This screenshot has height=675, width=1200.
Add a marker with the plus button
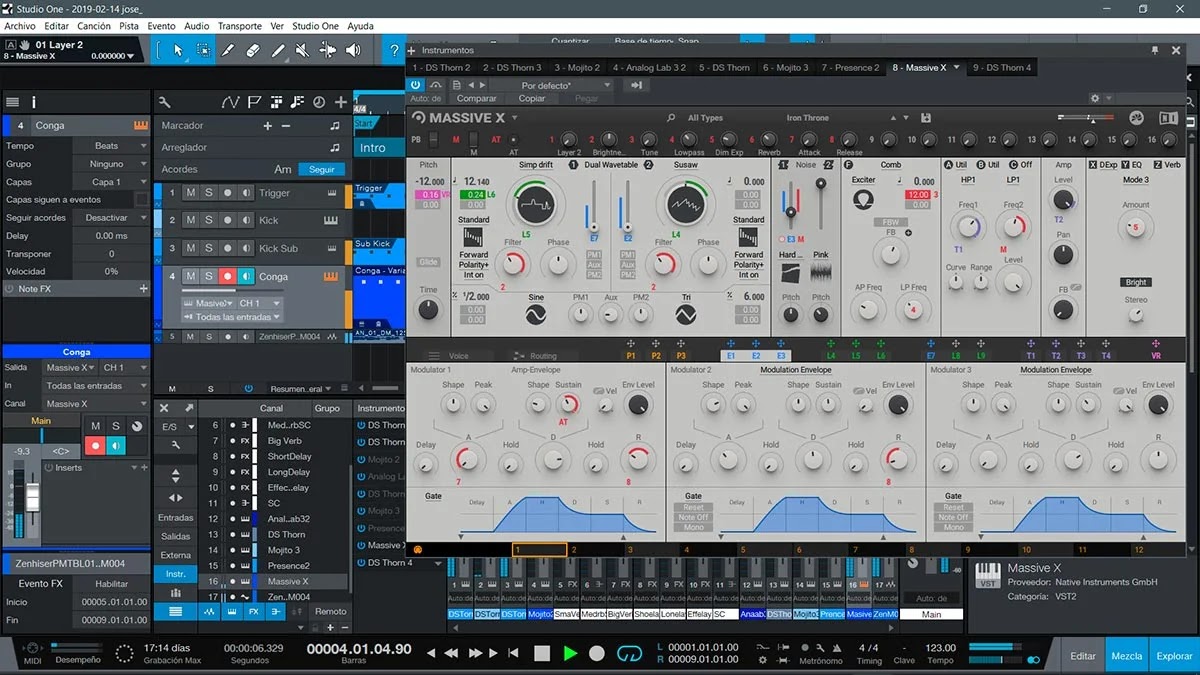(x=267, y=126)
